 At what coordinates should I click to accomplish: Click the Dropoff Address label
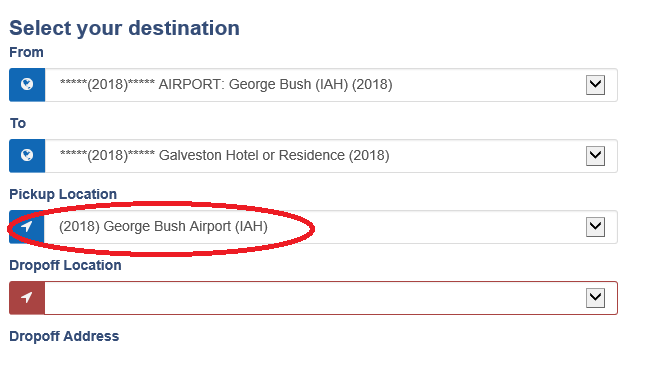point(64,336)
